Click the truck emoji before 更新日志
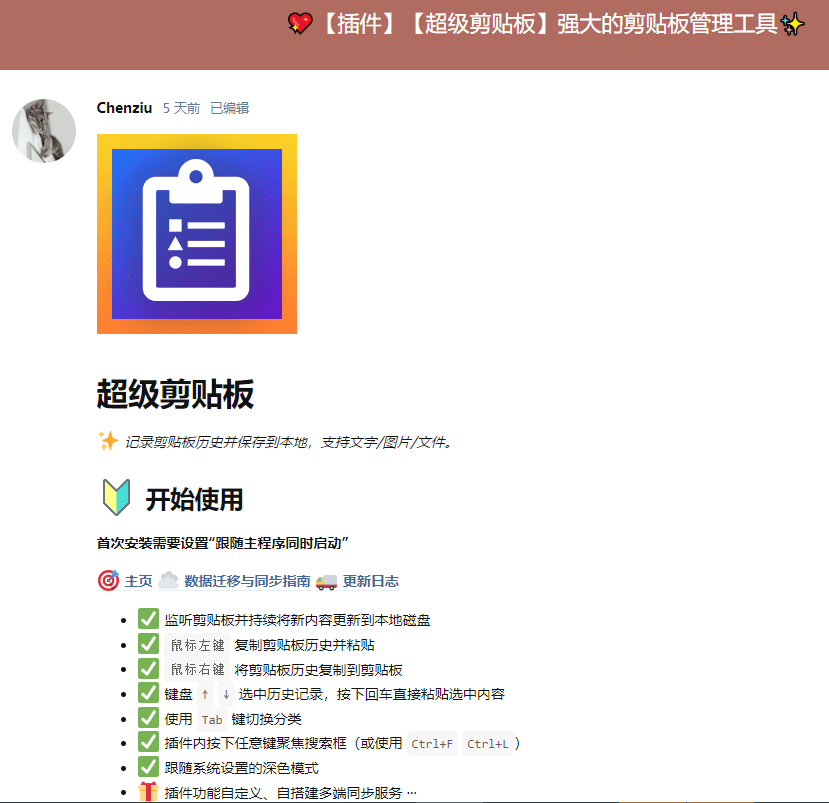 coord(326,582)
